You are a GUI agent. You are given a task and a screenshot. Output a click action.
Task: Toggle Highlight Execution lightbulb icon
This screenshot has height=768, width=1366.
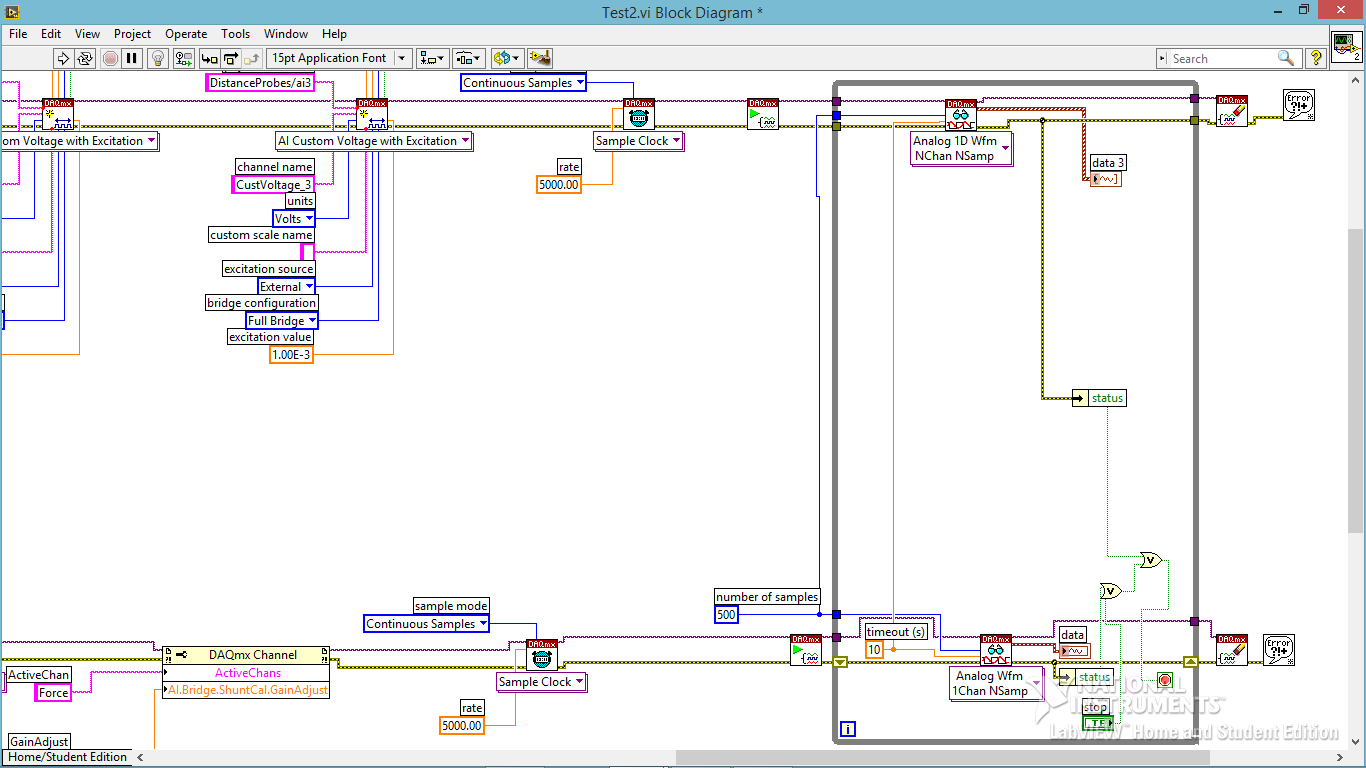157,58
